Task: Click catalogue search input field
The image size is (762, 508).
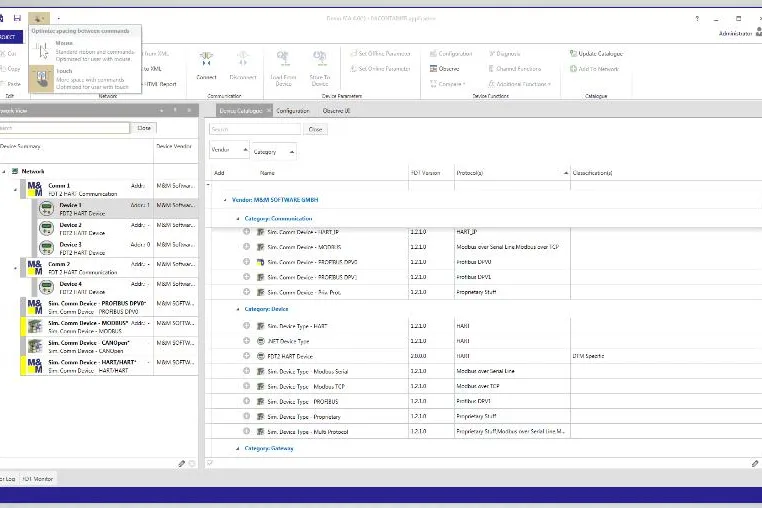Action: [255, 129]
